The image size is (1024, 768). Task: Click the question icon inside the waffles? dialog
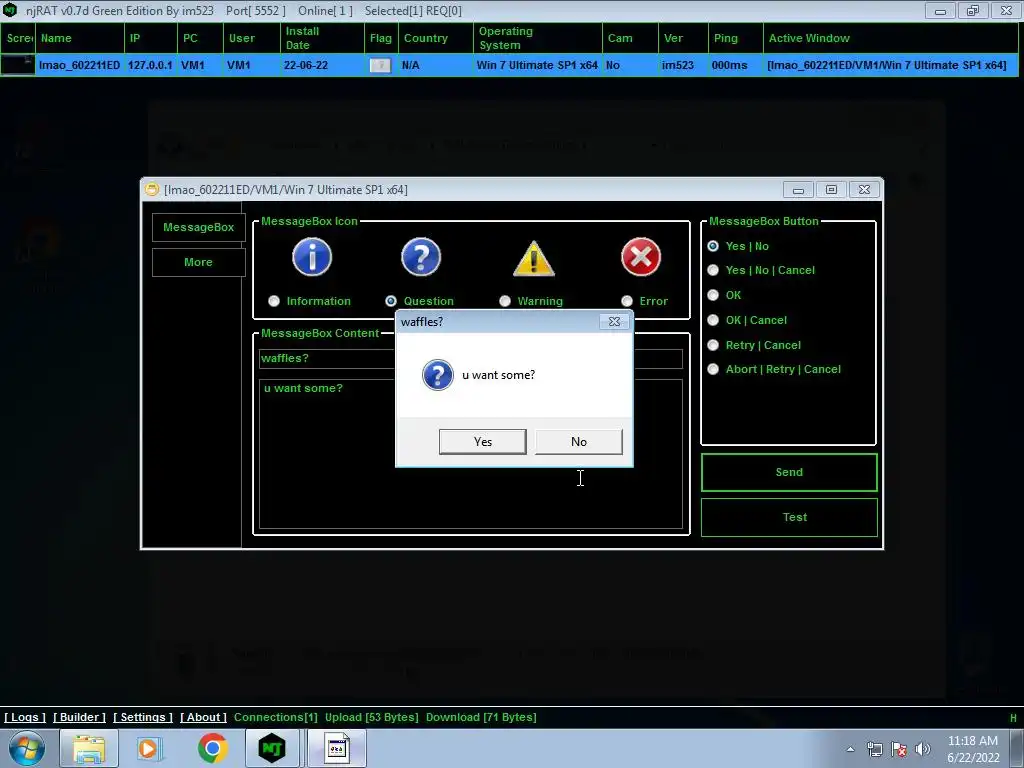tap(438, 375)
